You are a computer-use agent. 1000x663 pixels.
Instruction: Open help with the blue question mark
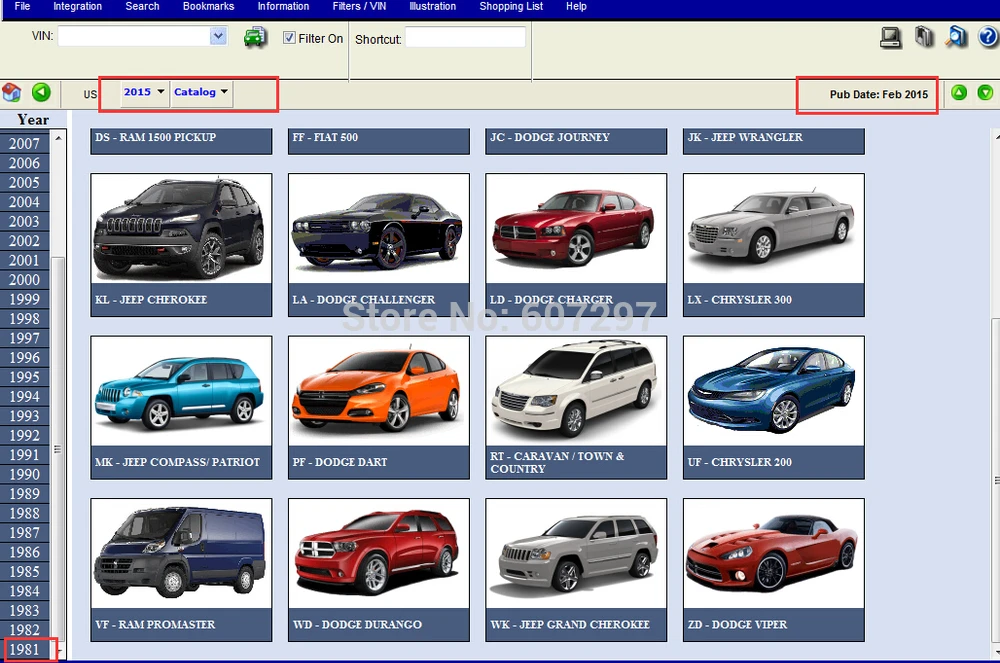coord(987,38)
